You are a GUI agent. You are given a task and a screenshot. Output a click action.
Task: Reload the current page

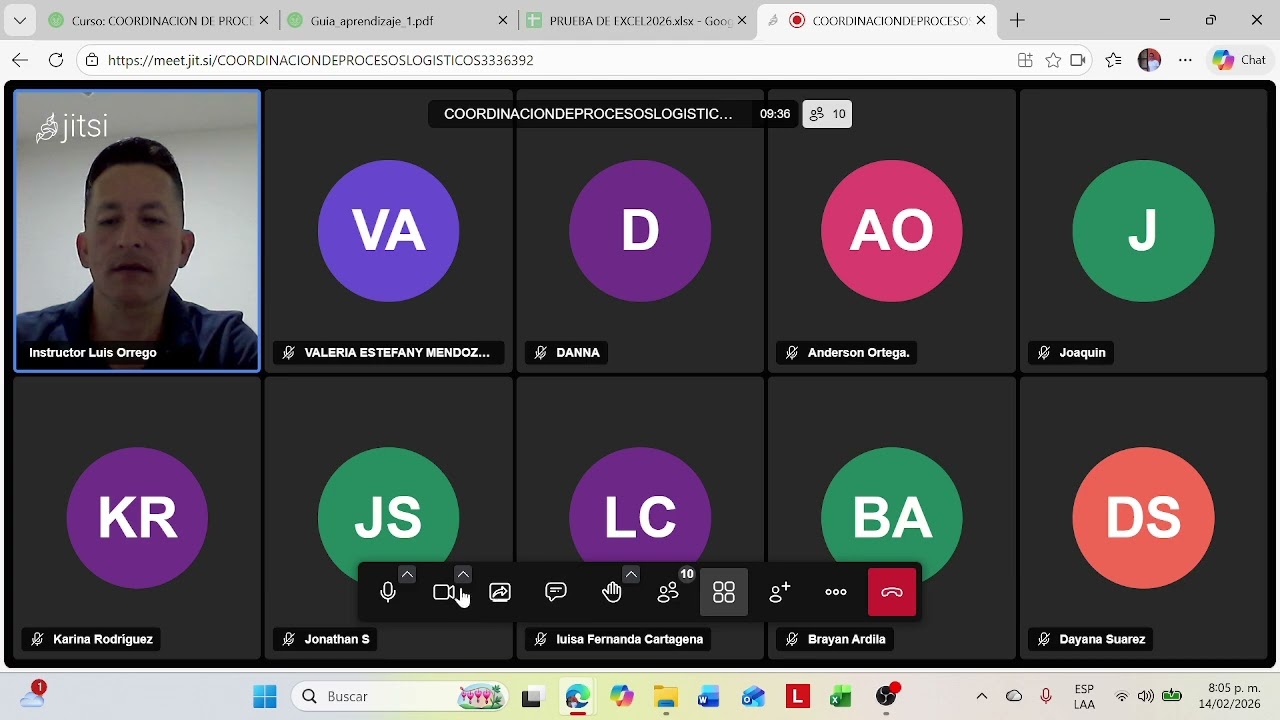[56, 60]
